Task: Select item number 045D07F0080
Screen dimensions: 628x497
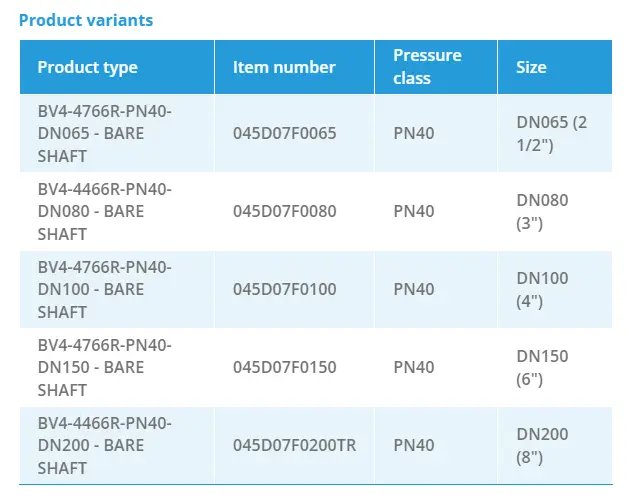Action: tap(285, 211)
